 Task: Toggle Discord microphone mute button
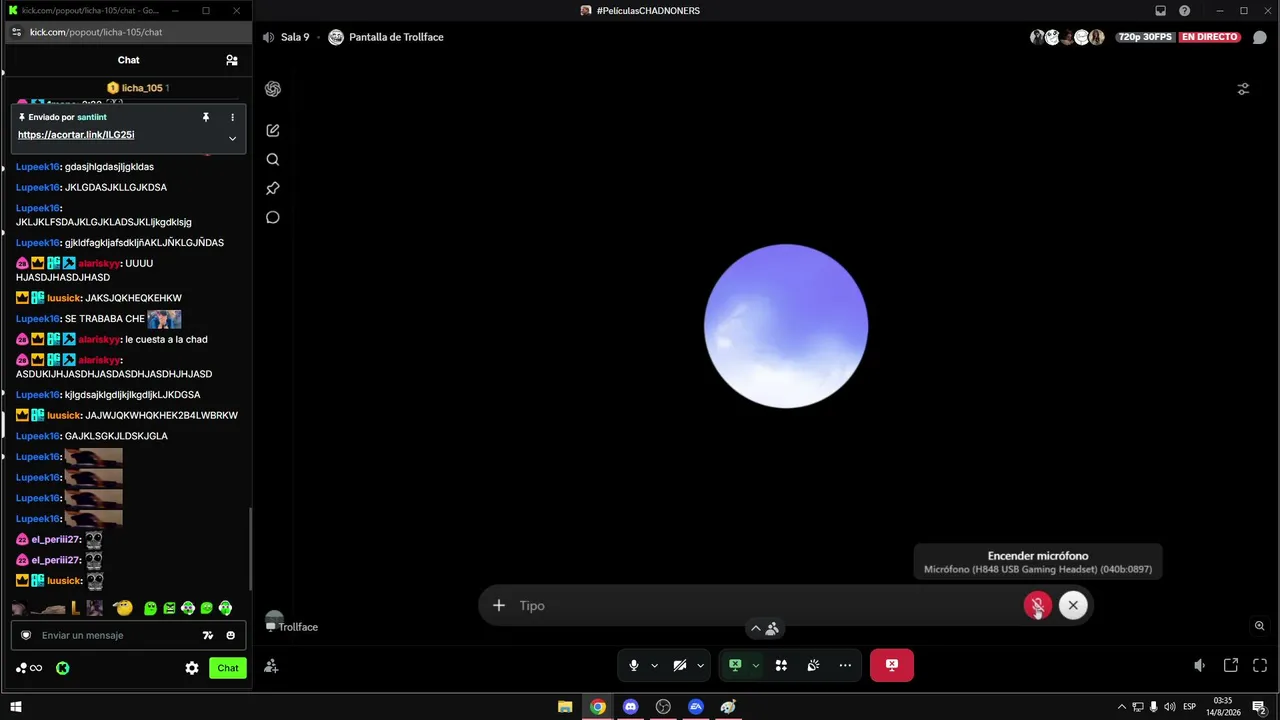[x=634, y=665]
